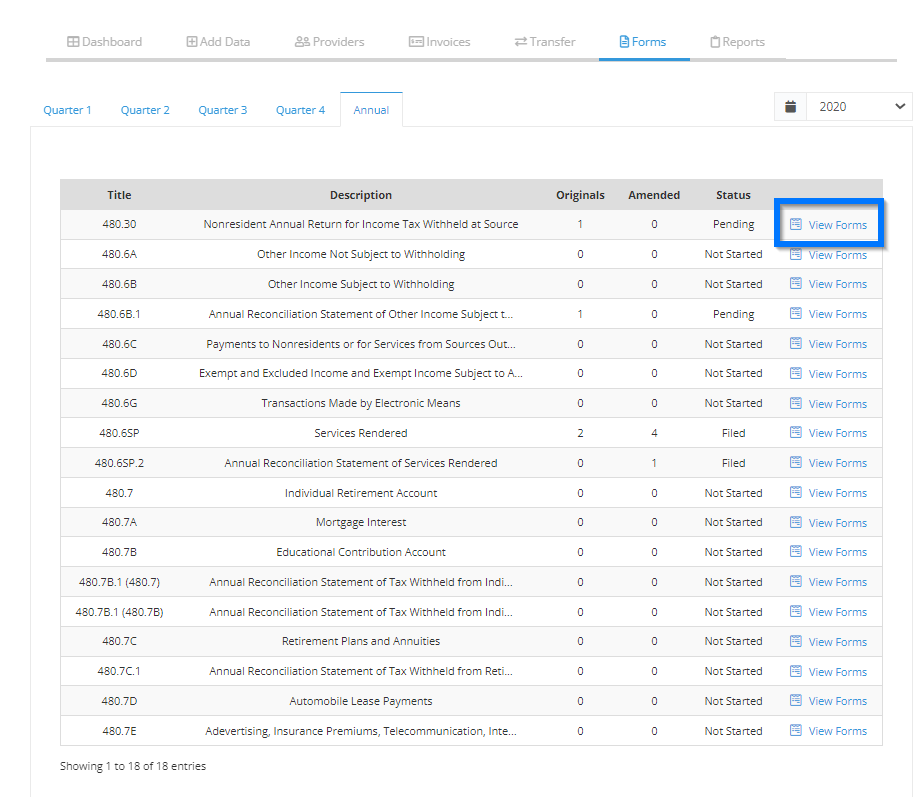Click the Educational Contribution Account description

(361, 552)
